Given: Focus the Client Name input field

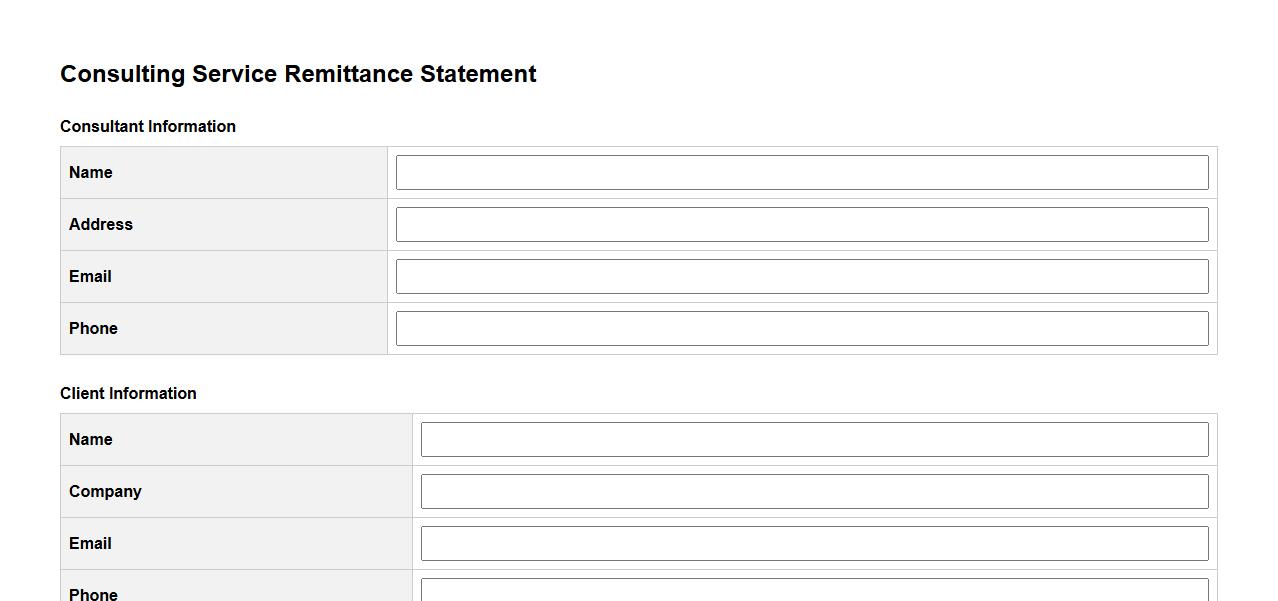Looking at the screenshot, I should point(814,439).
